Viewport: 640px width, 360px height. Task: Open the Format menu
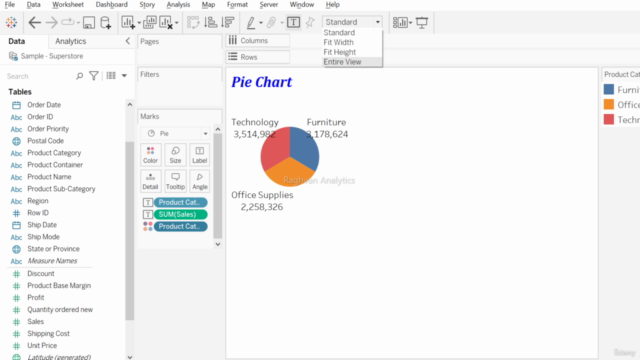click(237, 4)
